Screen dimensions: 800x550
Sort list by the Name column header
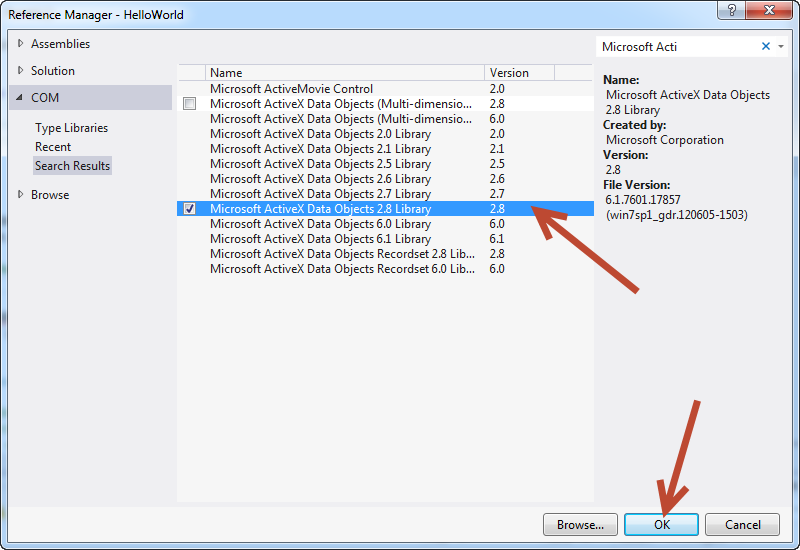[345, 72]
